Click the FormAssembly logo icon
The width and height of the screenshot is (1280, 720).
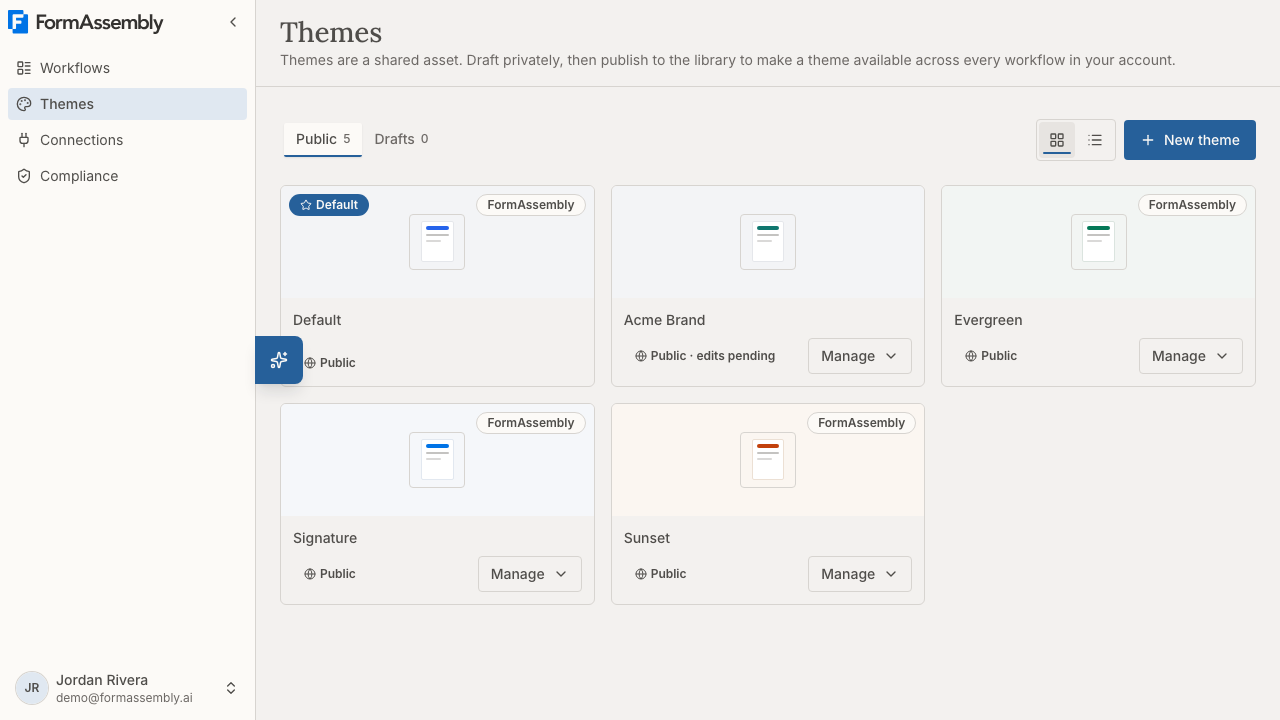coord(18,22)
